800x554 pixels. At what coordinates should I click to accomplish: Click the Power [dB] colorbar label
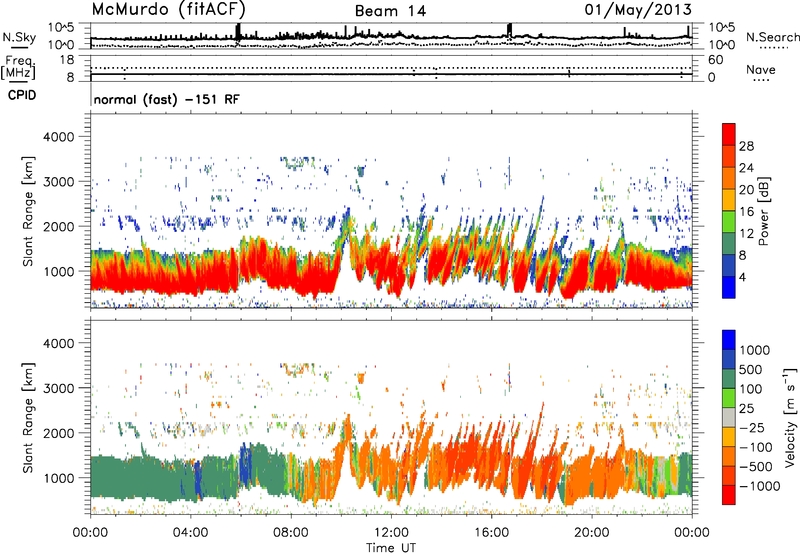tap(764, 211)
